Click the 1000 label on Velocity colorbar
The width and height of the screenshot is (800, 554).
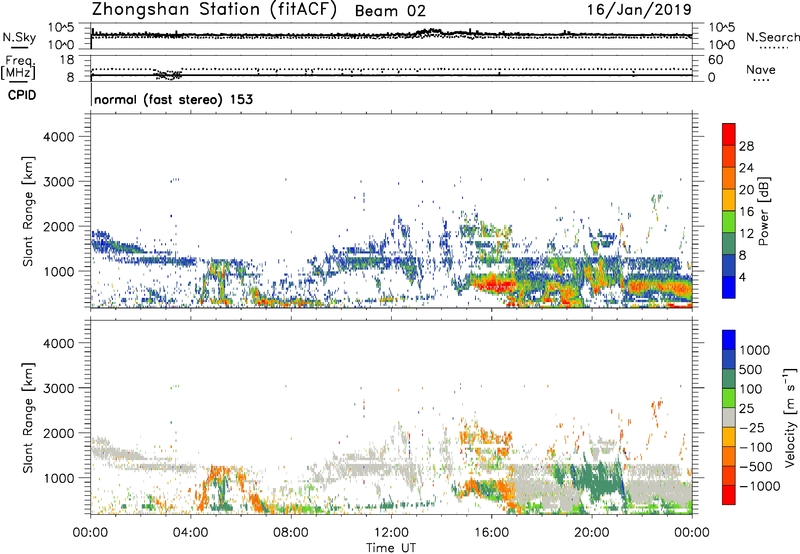coord(754,350)
